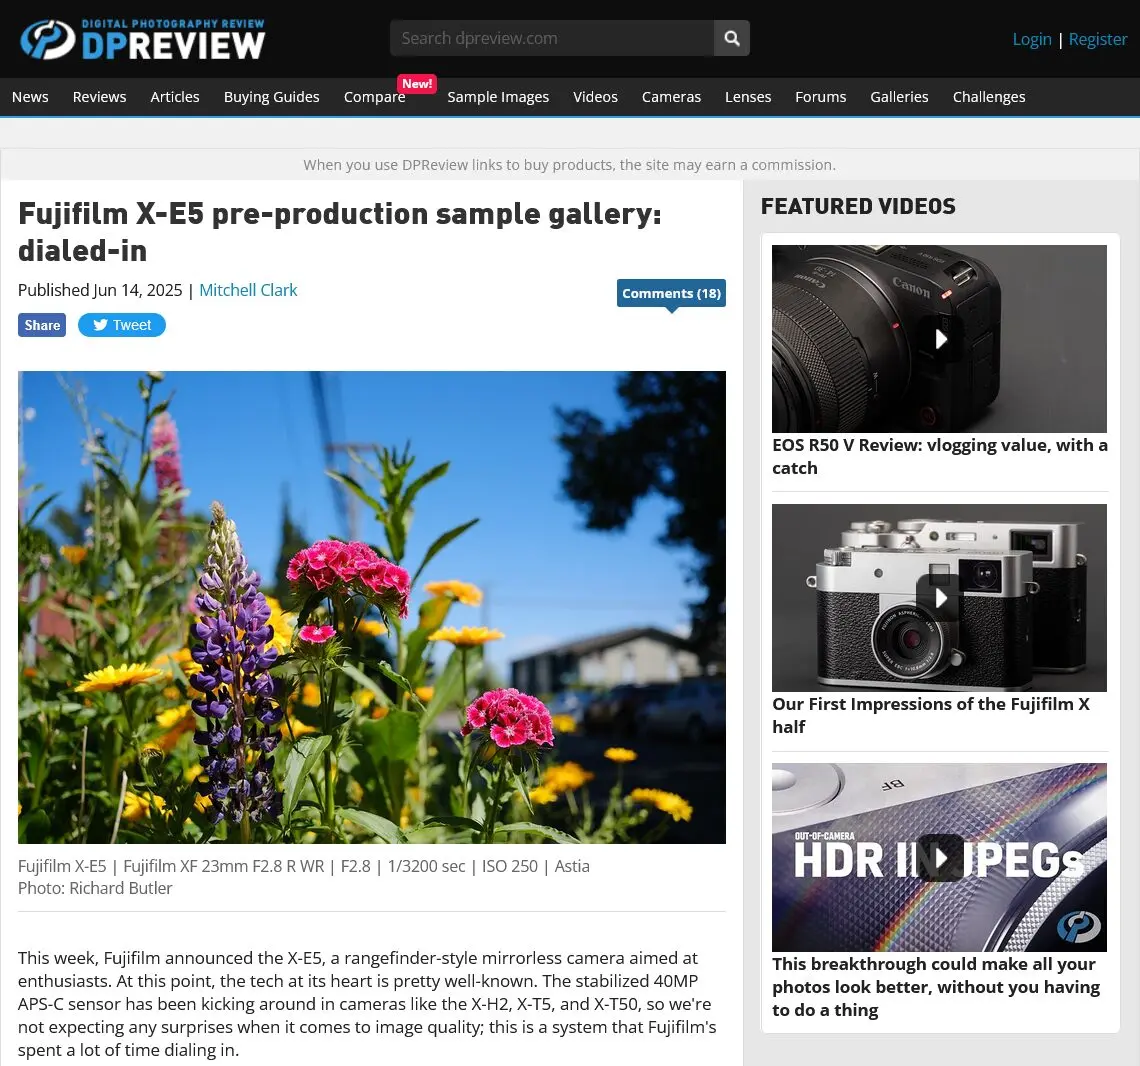This screenshot has height=1066, width=1140.
Task: Open the Forums section
Action: pos(821,97)
